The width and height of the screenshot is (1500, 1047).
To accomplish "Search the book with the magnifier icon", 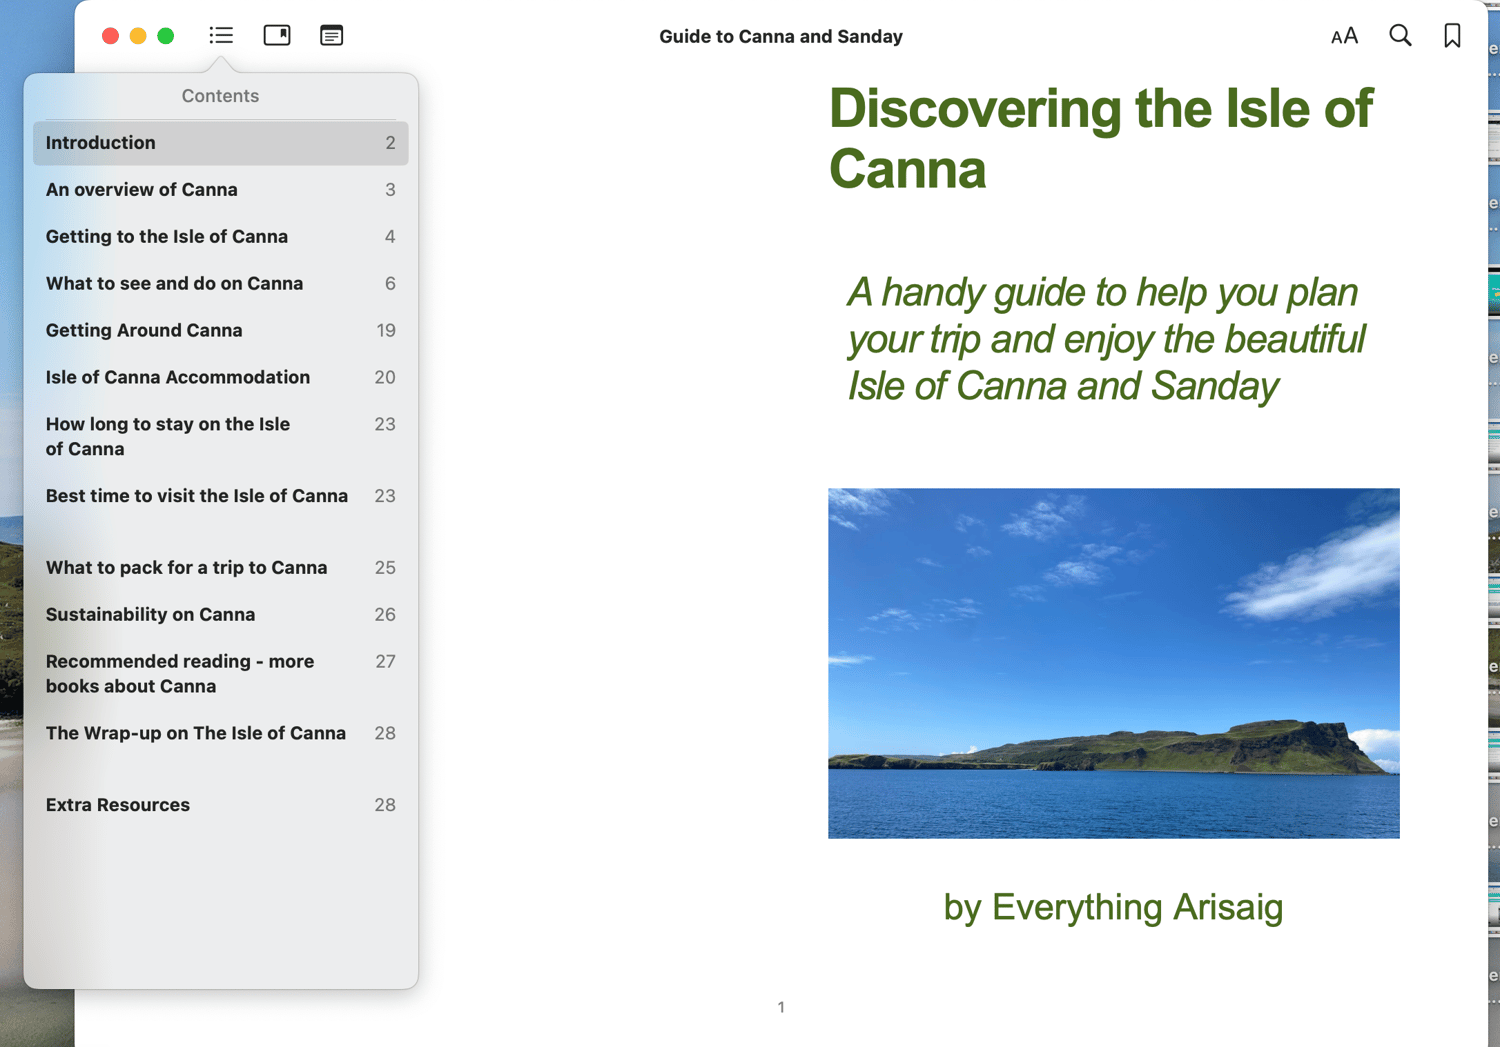I will tap(1400, 36).
